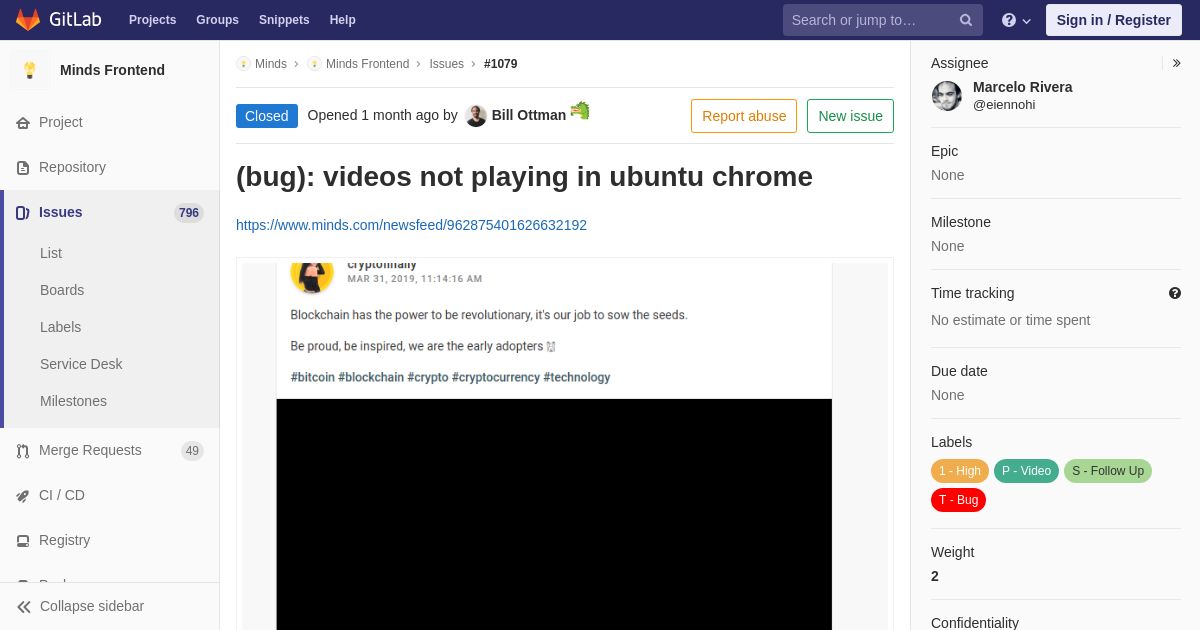The image size is (1200, 630).
Task: Click the 1 - High orange label
Action: pos(960,471)
